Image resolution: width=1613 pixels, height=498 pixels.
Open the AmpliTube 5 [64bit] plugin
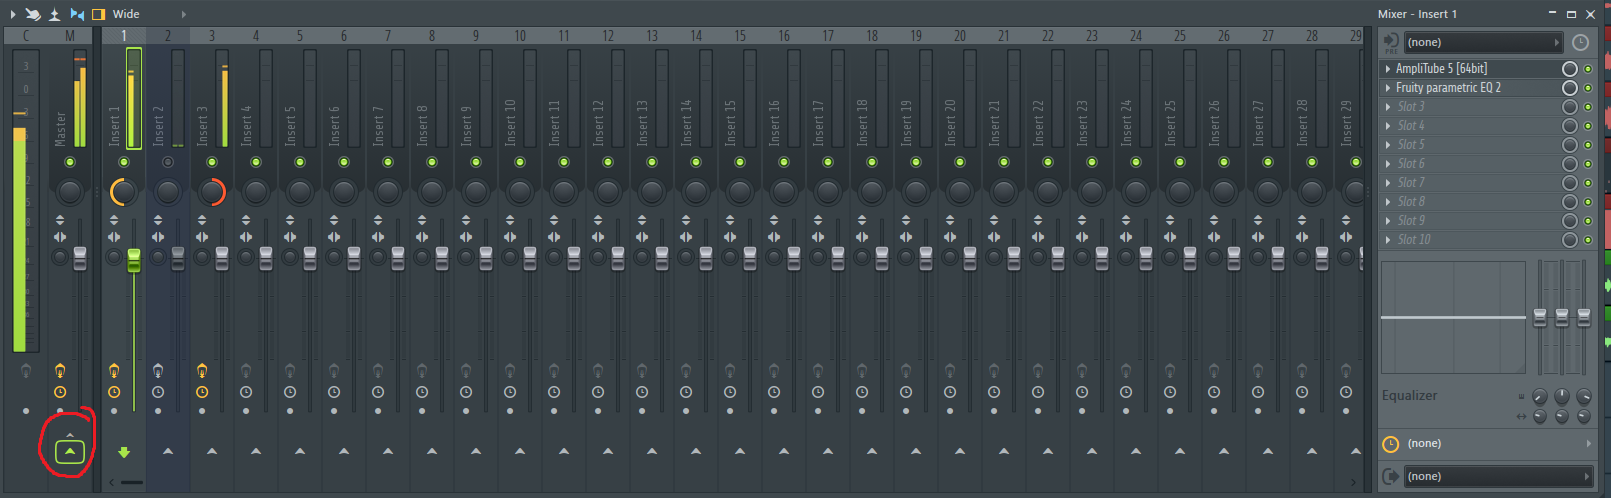click(x=1441, y=69)
